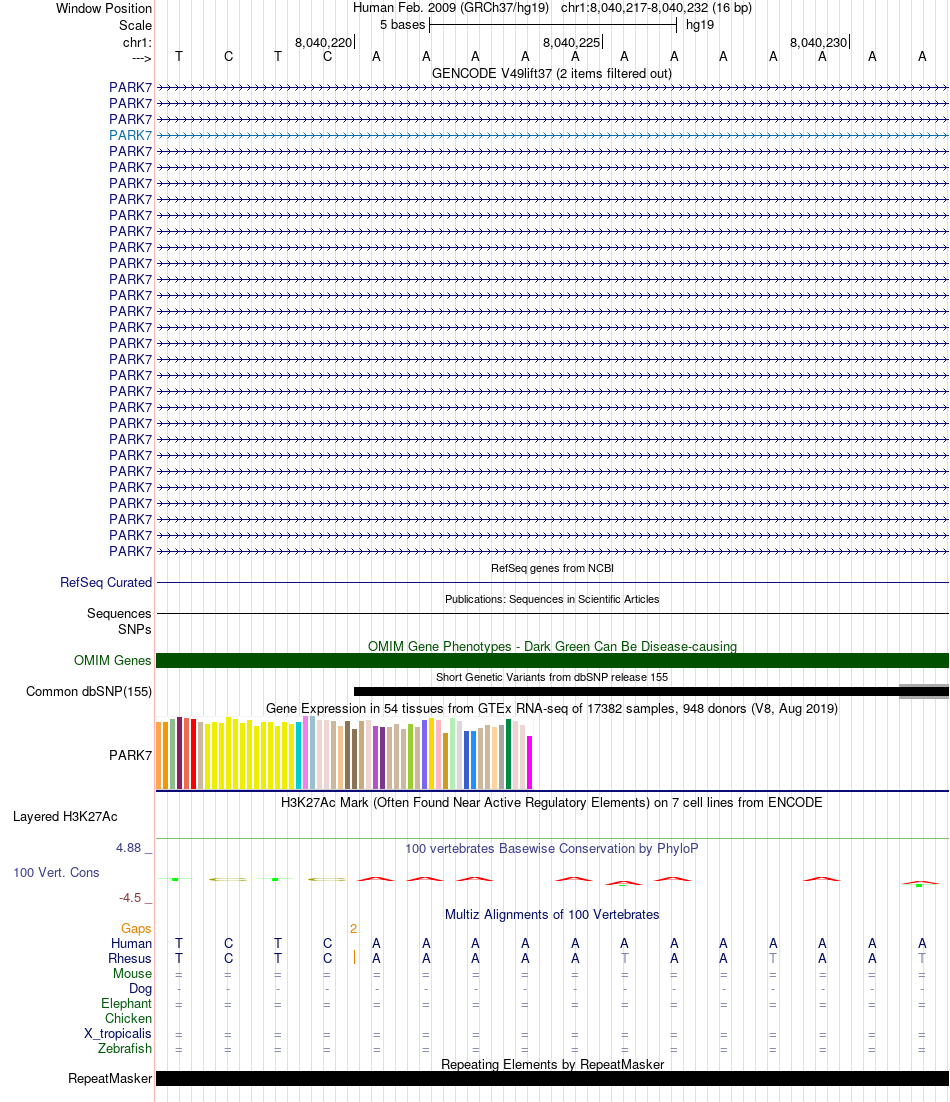Click the Mouse alignment row label
This screenshot has height=1102, width=950.
132,973
